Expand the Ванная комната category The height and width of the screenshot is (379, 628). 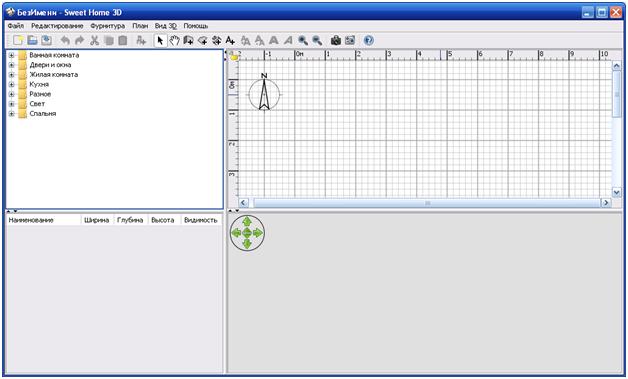coord(11,55)
